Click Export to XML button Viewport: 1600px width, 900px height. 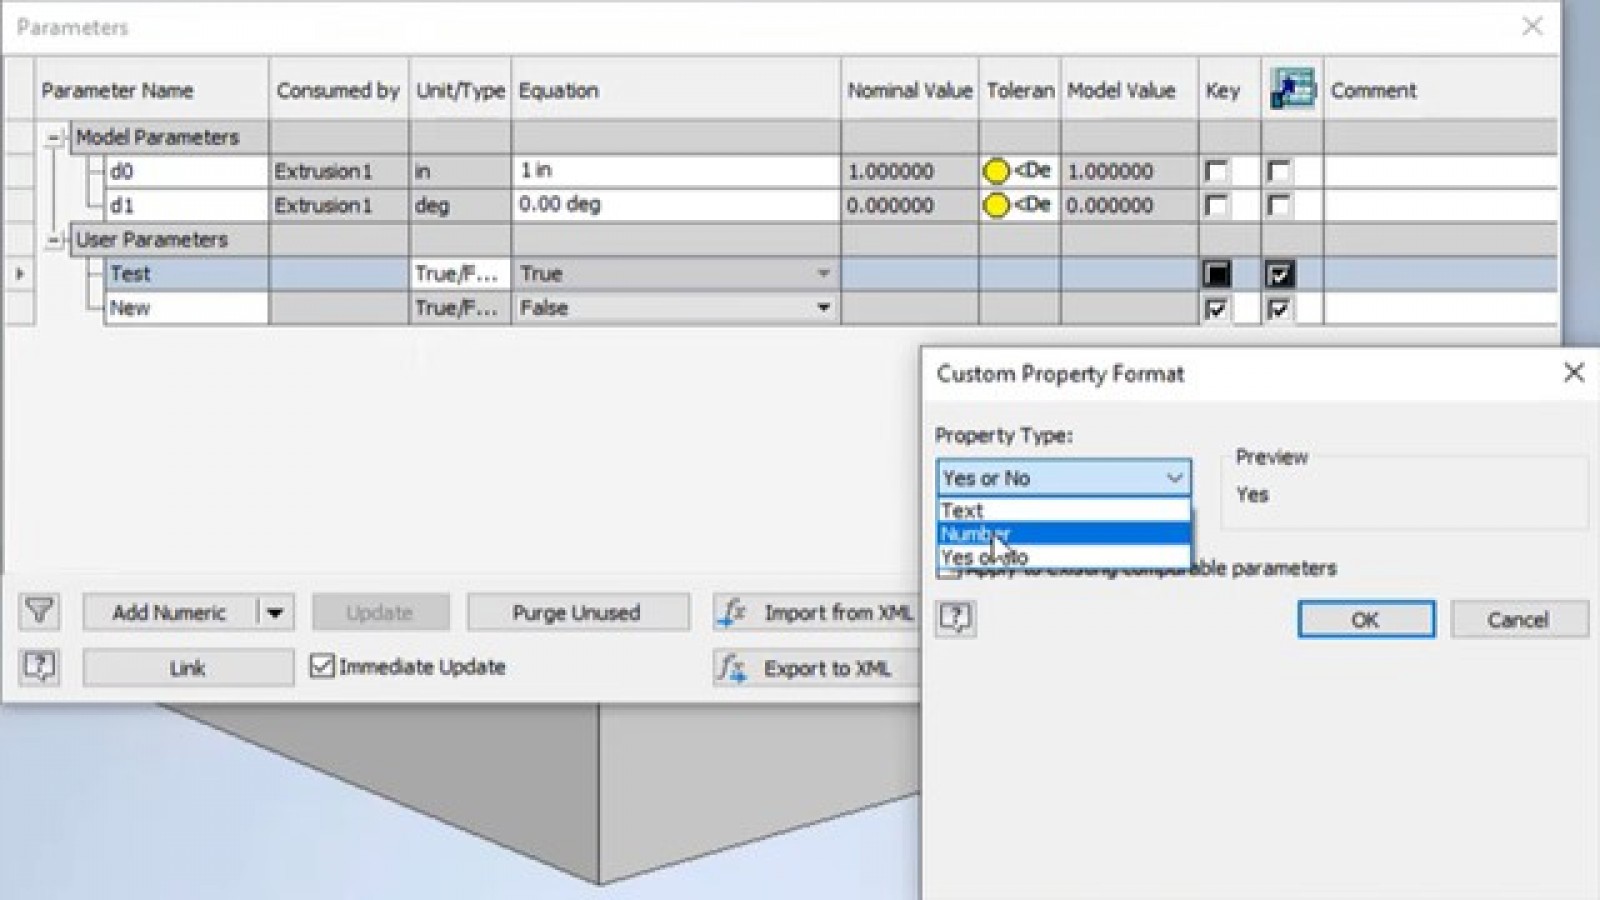point(817,667)
